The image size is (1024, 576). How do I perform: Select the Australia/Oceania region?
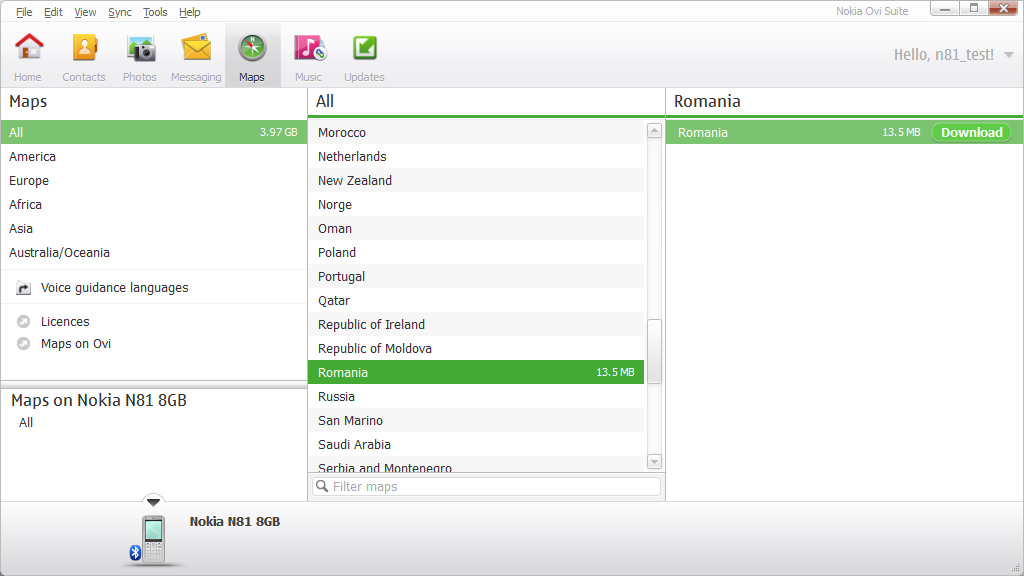point(154,253)
